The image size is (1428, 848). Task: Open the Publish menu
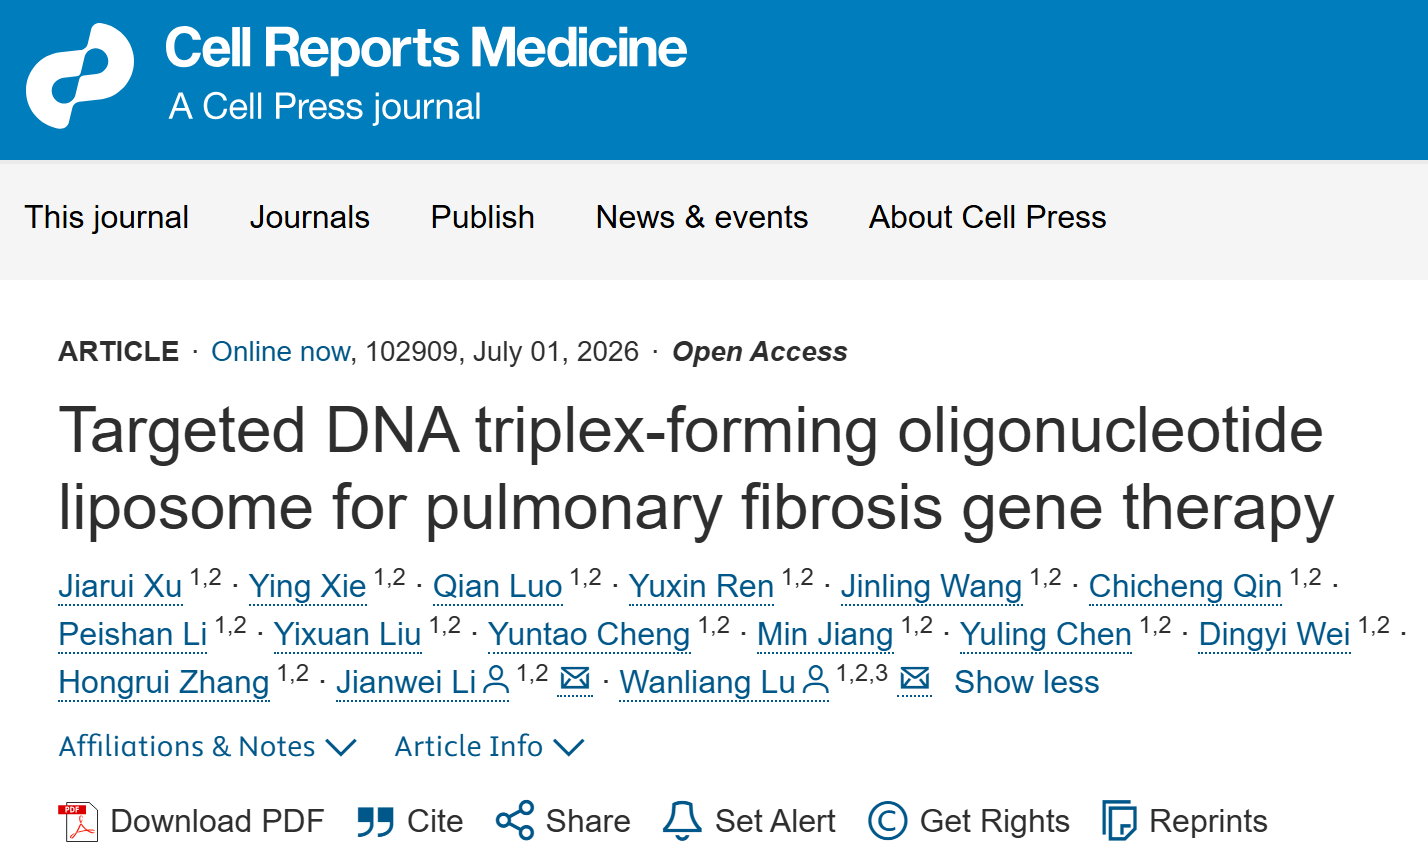(x=482, y=217)
